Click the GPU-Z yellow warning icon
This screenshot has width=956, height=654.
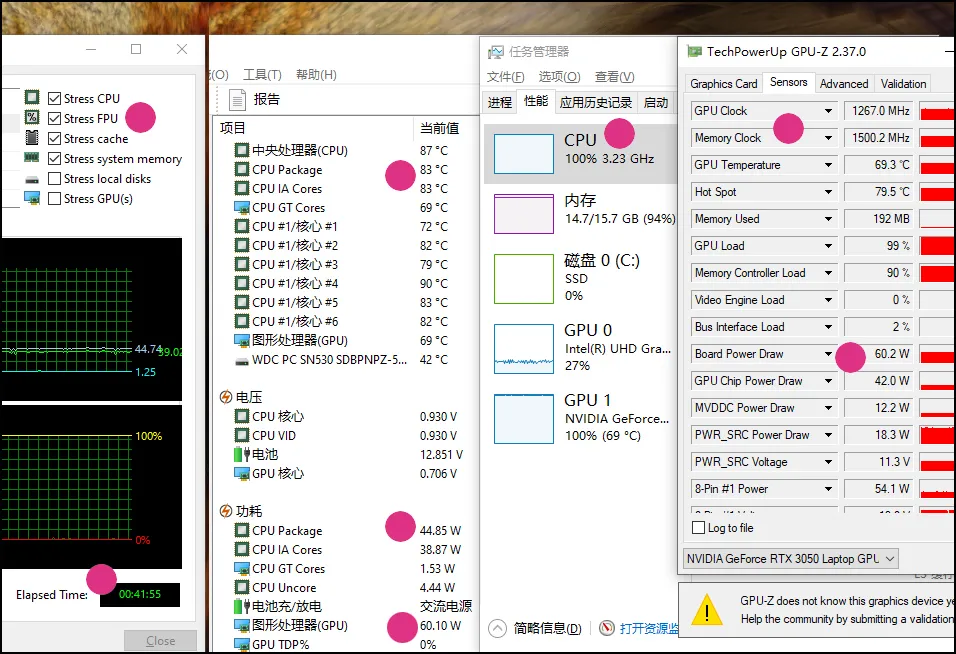707,610
